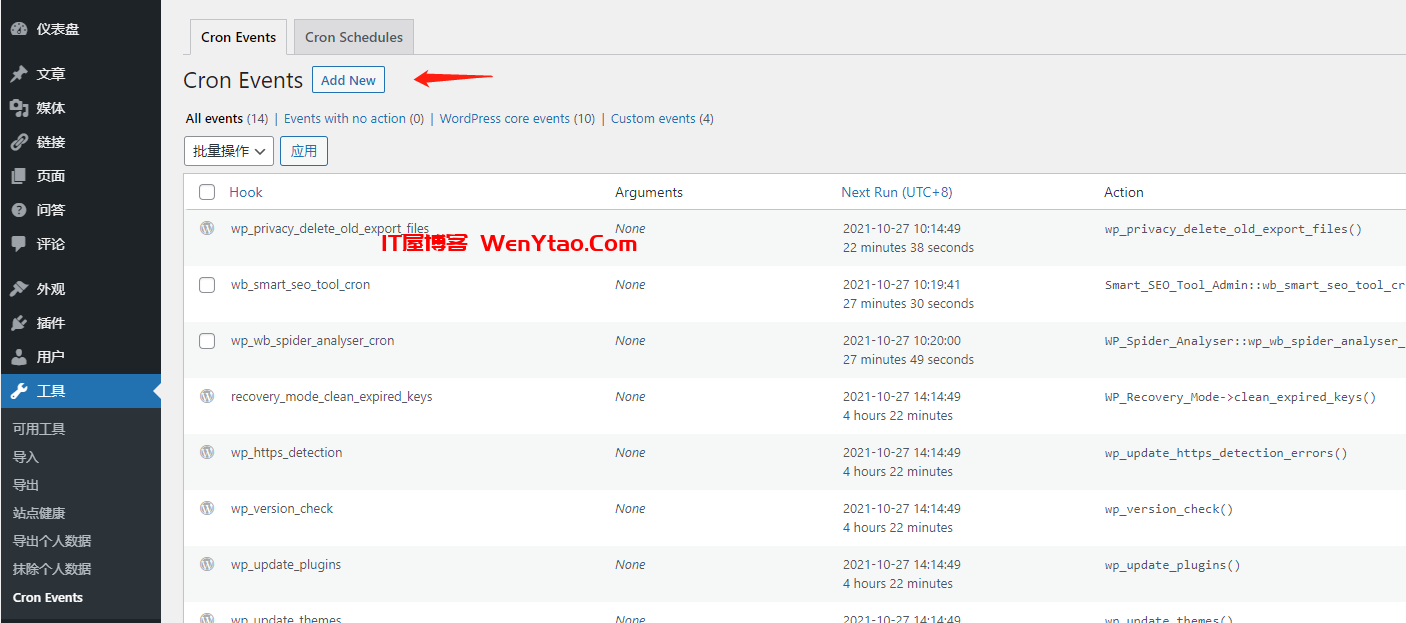This screenshot has width=1406, height=623.
Task: Switch to the Cron Events tab
Action: (x=238, y=37)
